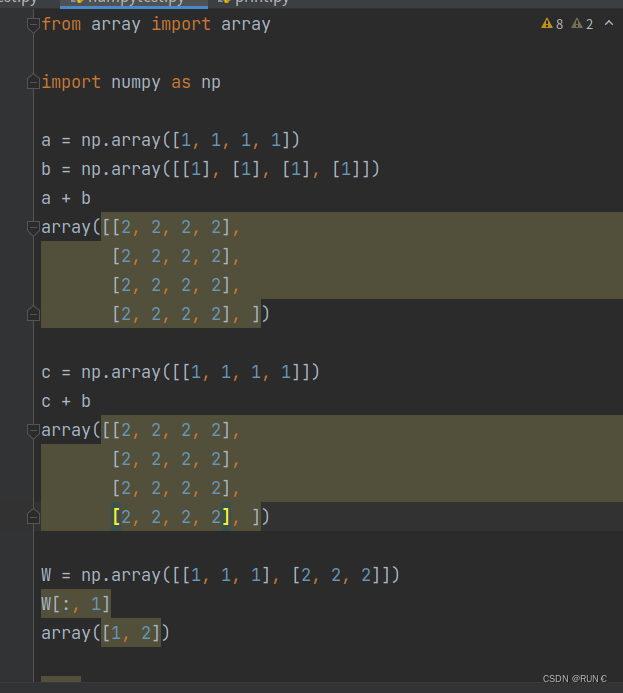Fold first 'array([[2, 2, 2, 2],' block
This screenshot has width=623, height=693.
pyautogui.click(x=33, y=228)
